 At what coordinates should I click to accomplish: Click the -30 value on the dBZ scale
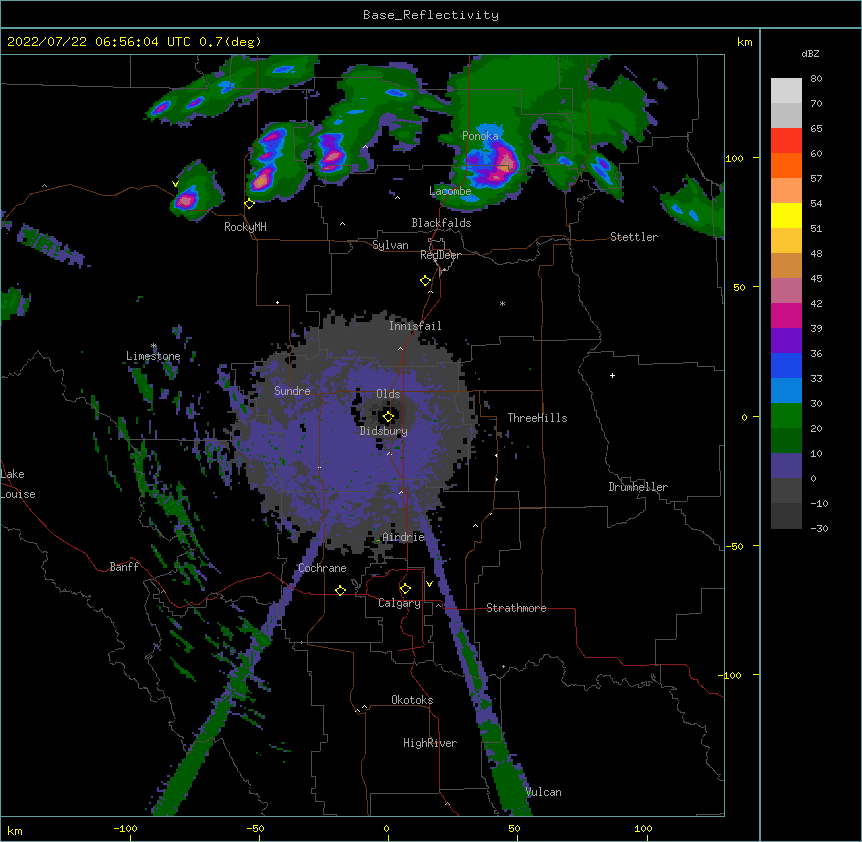pyautogui.click(x=819, y=528)
